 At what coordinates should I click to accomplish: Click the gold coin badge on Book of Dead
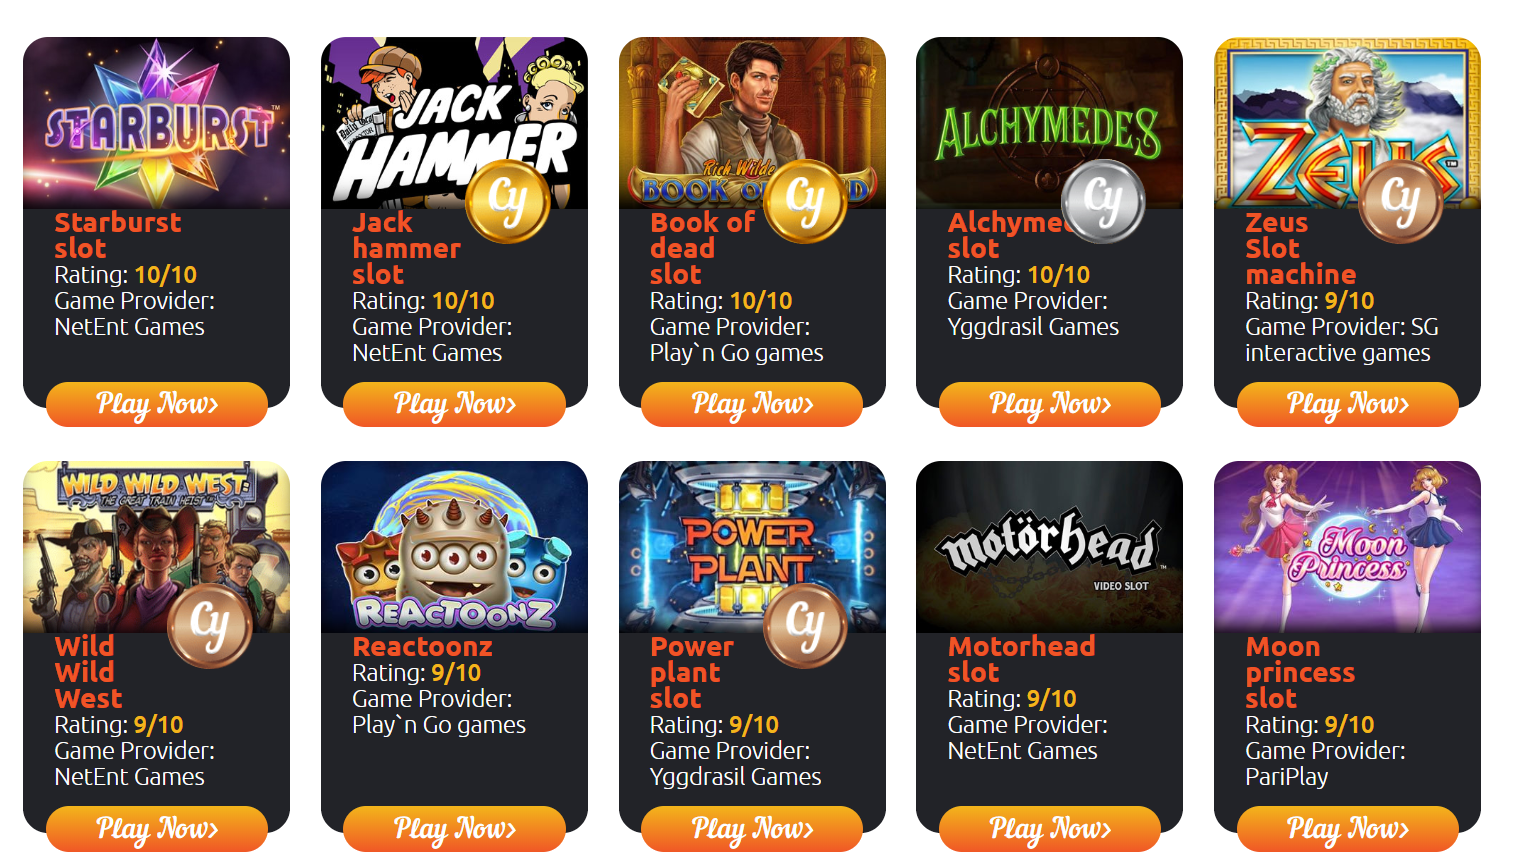[x=806, y=201]
